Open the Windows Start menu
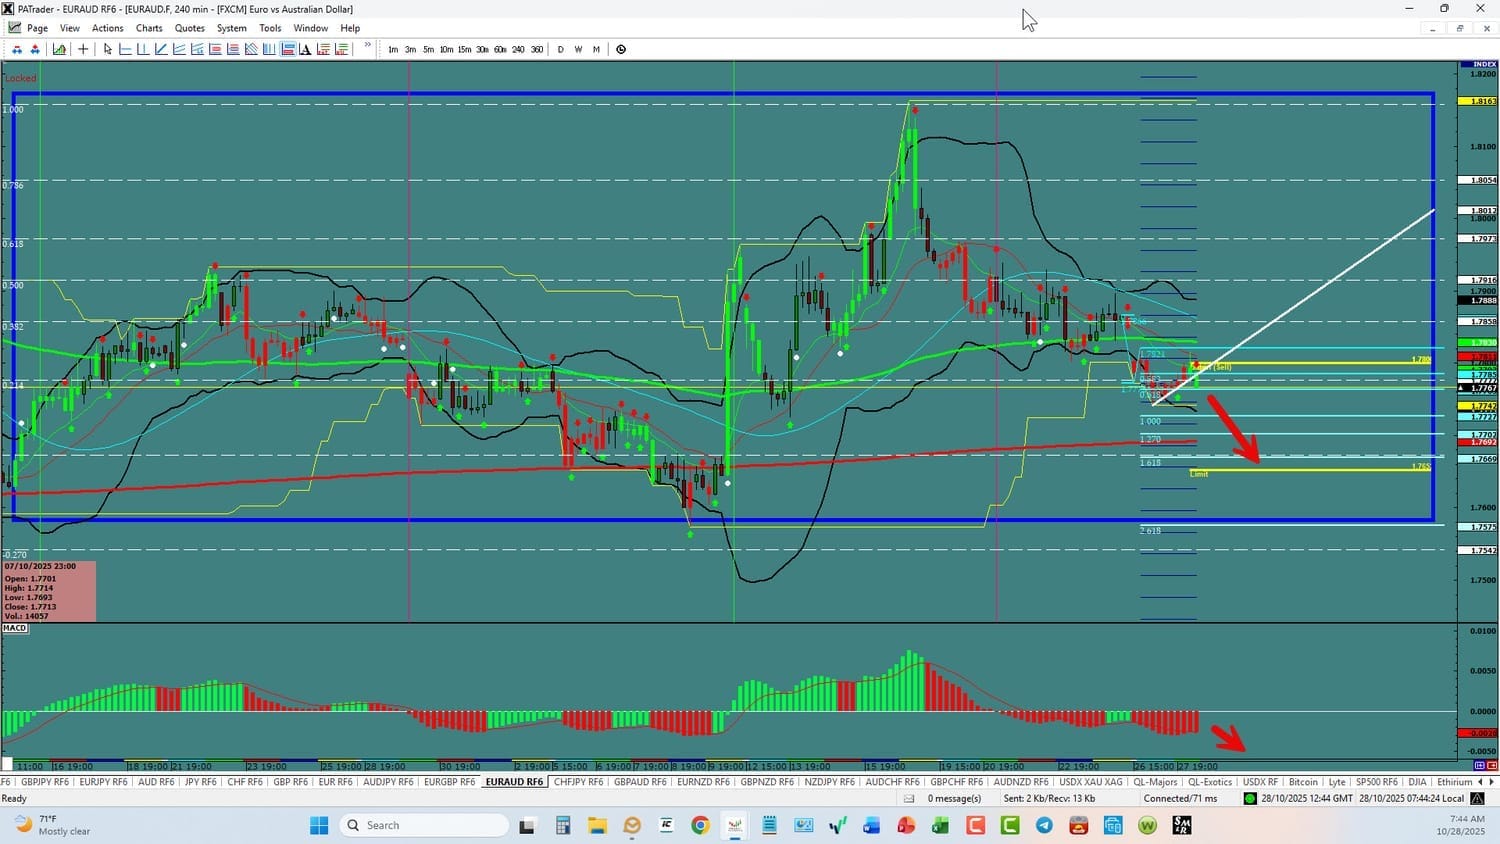 (x=319, y=825)
